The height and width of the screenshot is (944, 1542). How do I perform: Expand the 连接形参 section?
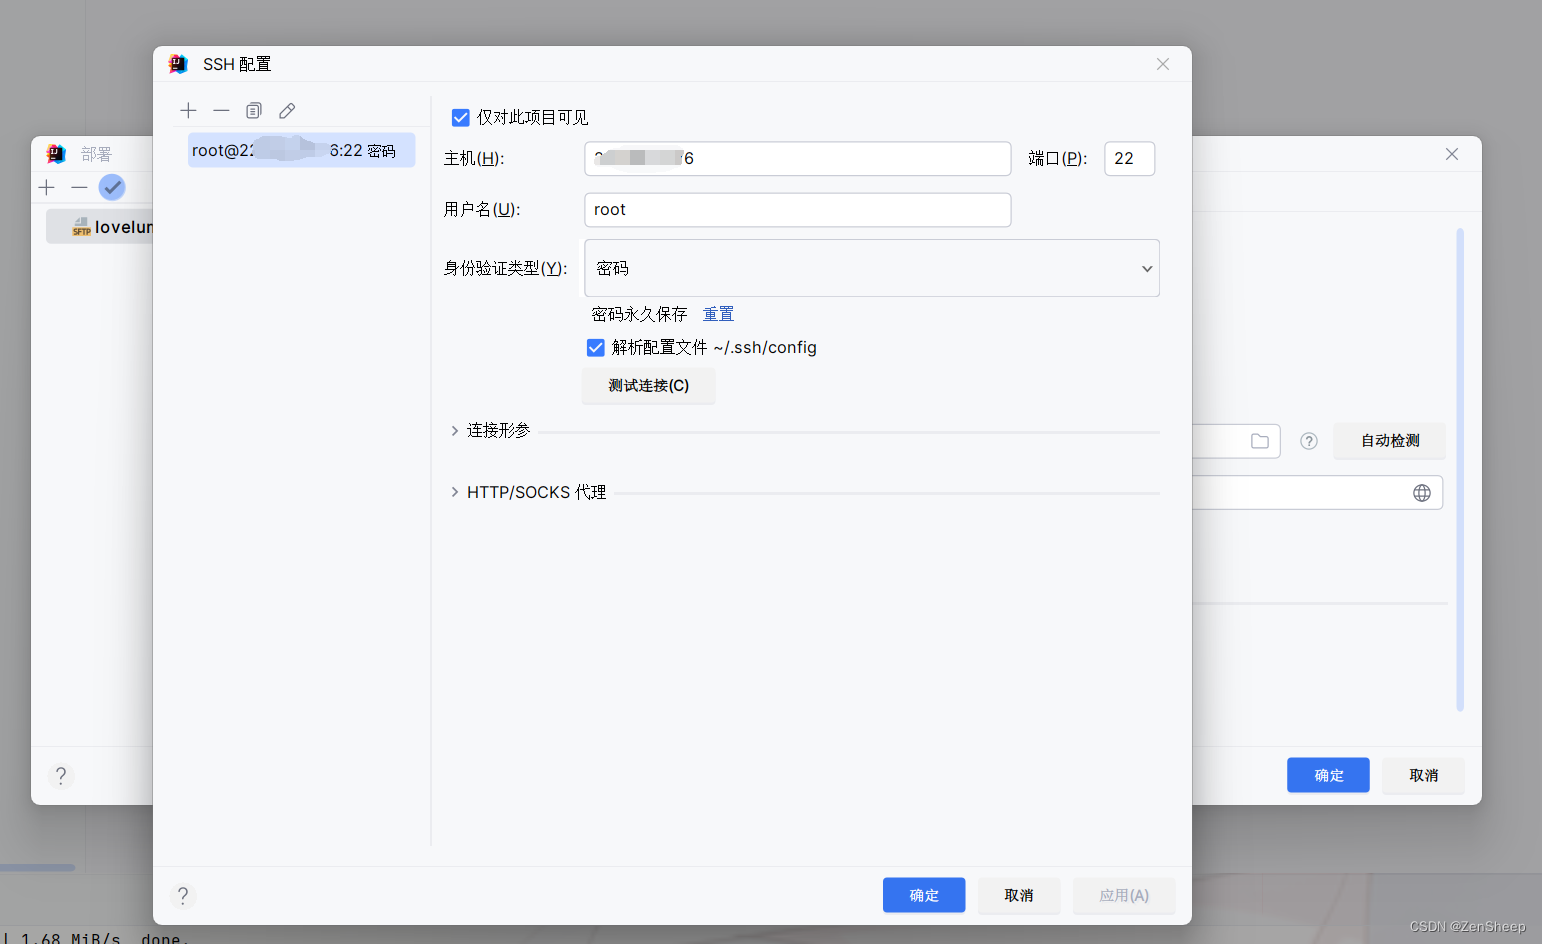[x=454, y=431]
